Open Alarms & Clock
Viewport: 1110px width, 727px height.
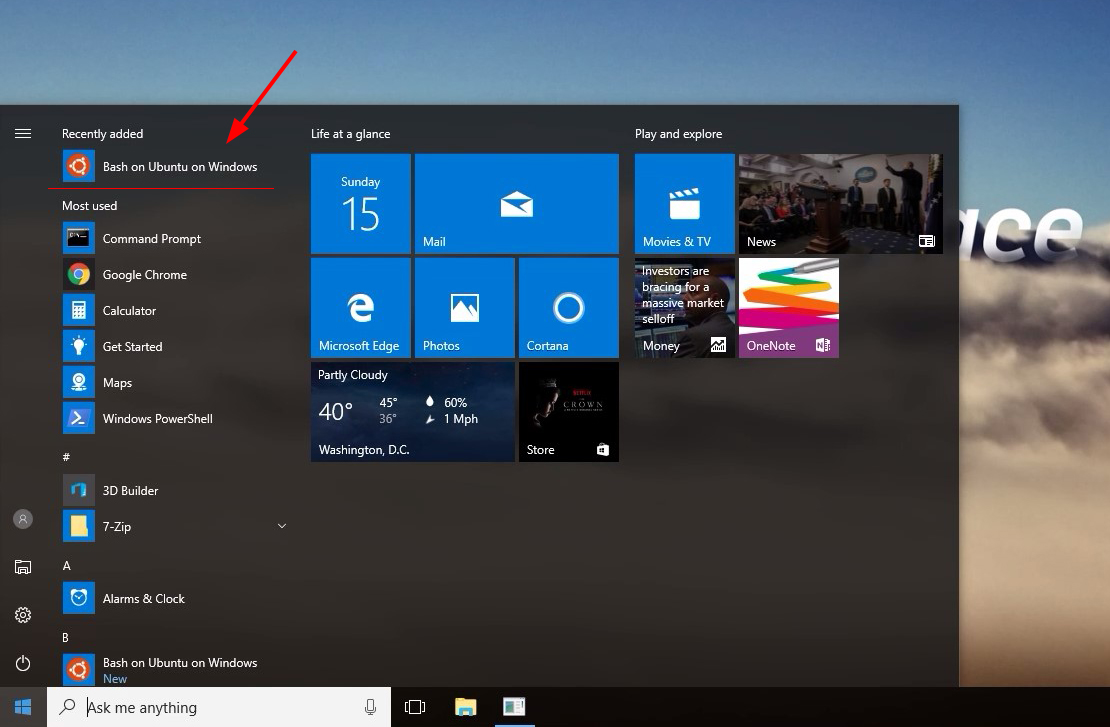173,599
